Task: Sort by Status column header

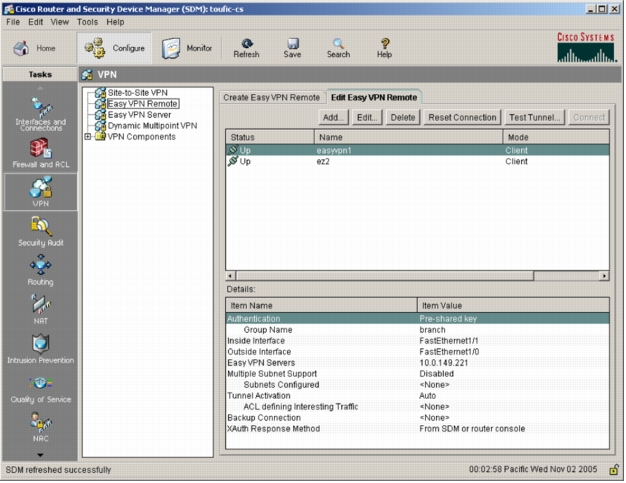Action: 270,137
